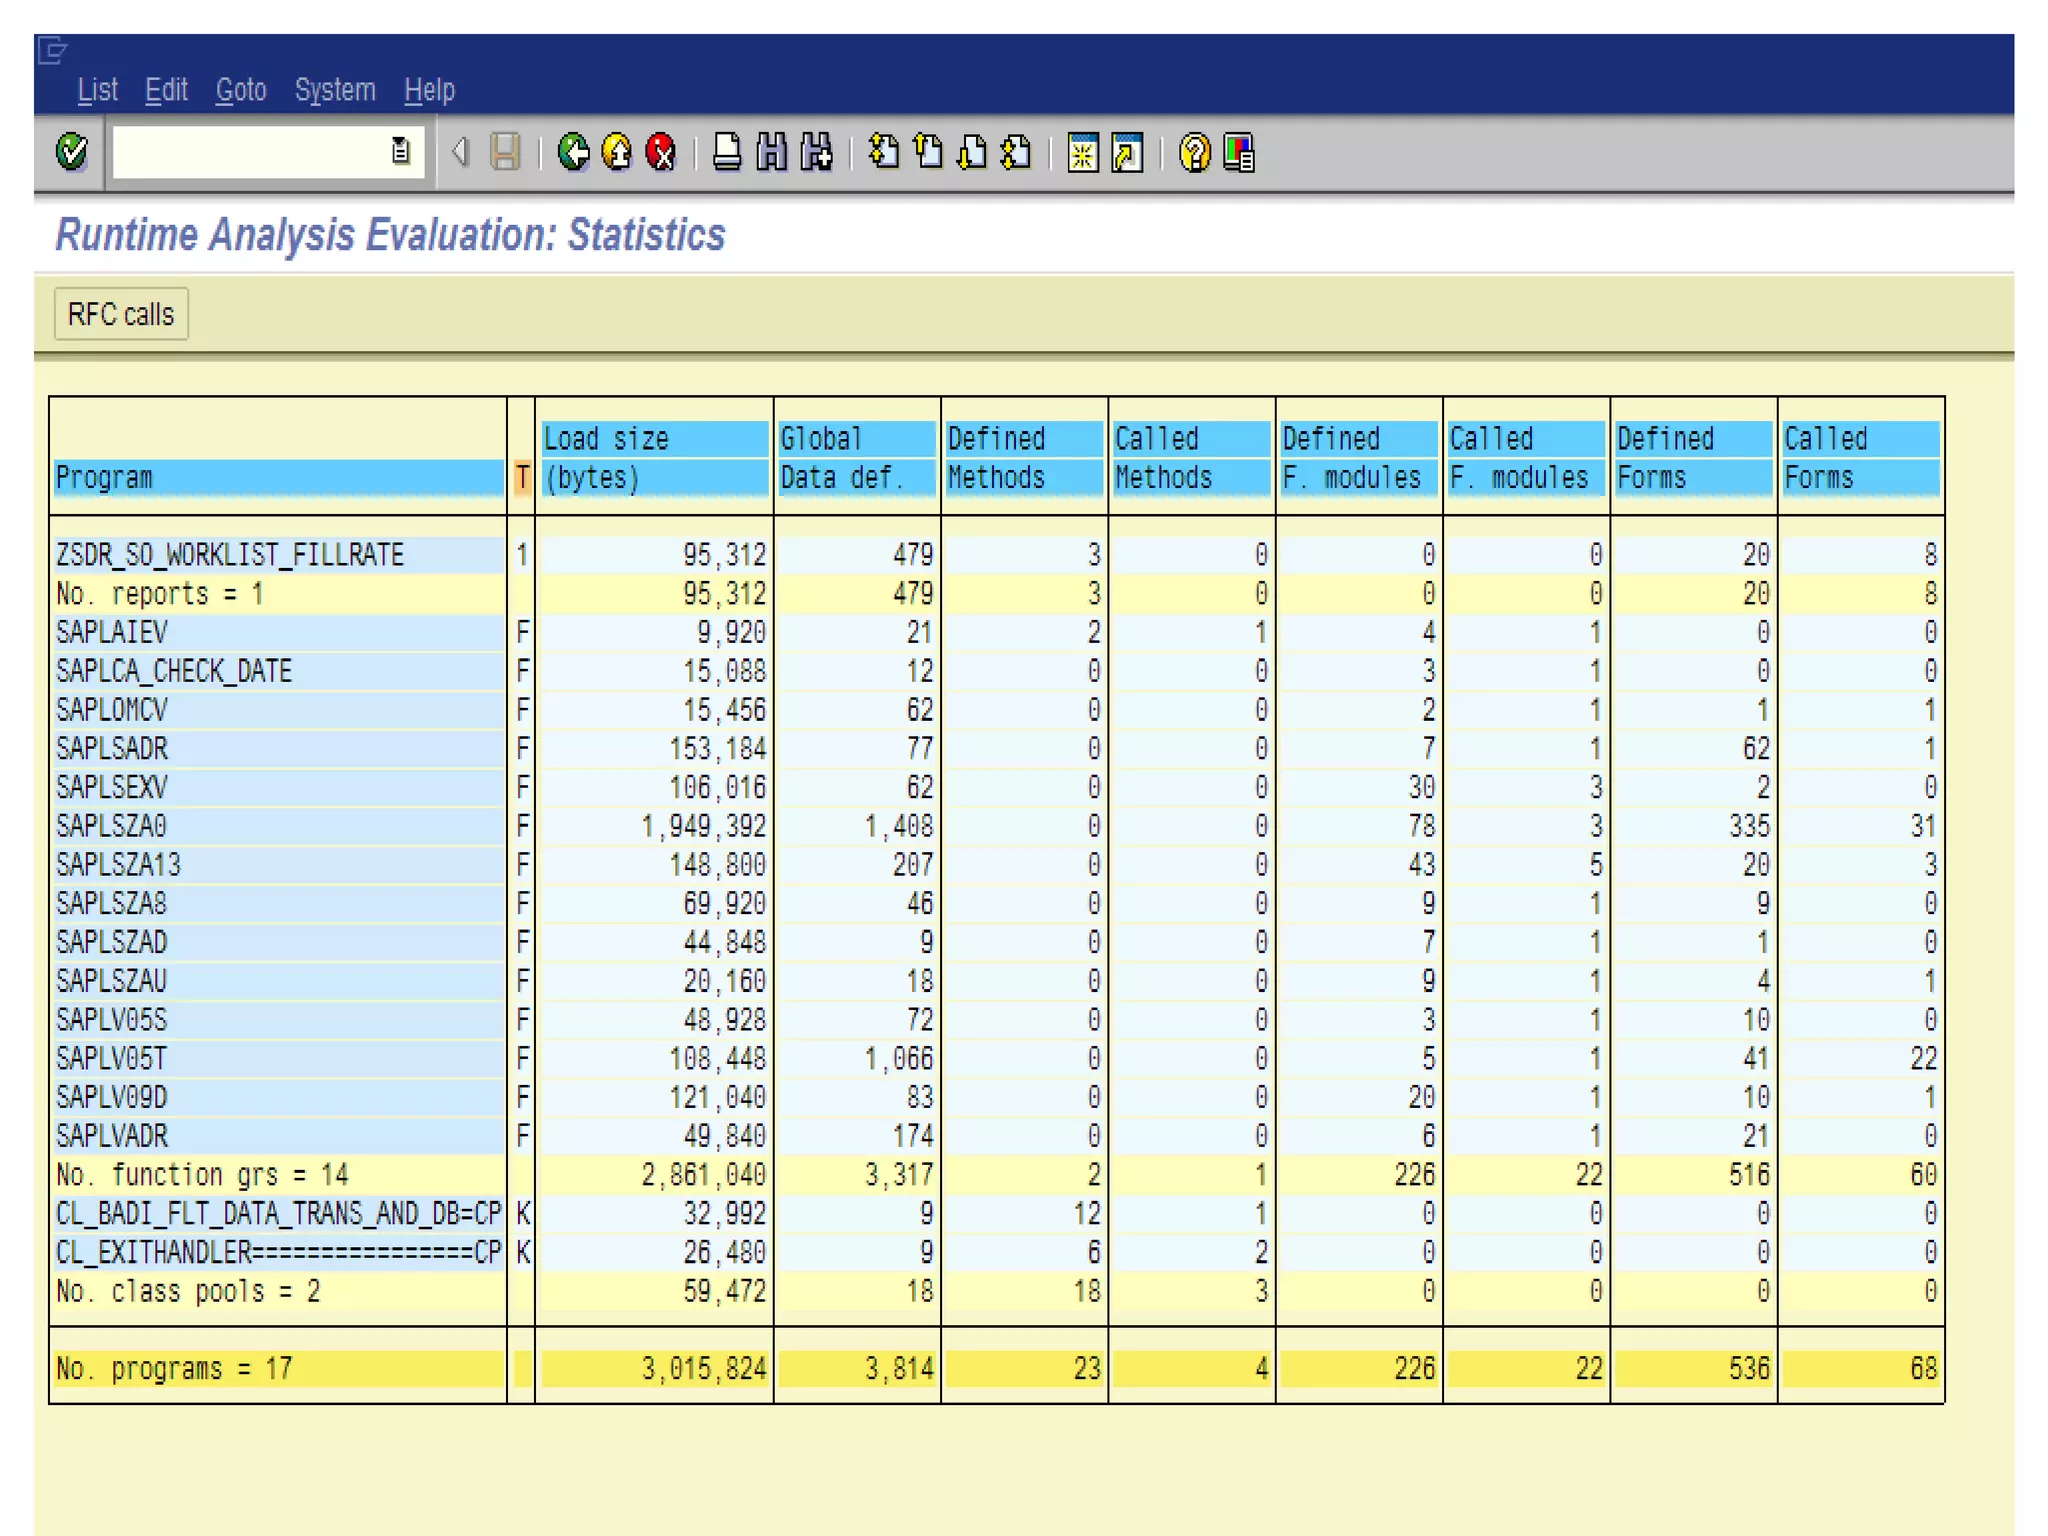Screen dimensions: 2048x1536
Task: Select CL_BADI_FLT_DATA_TRANS_AND_DB=CP class row
Action: 996,1213
